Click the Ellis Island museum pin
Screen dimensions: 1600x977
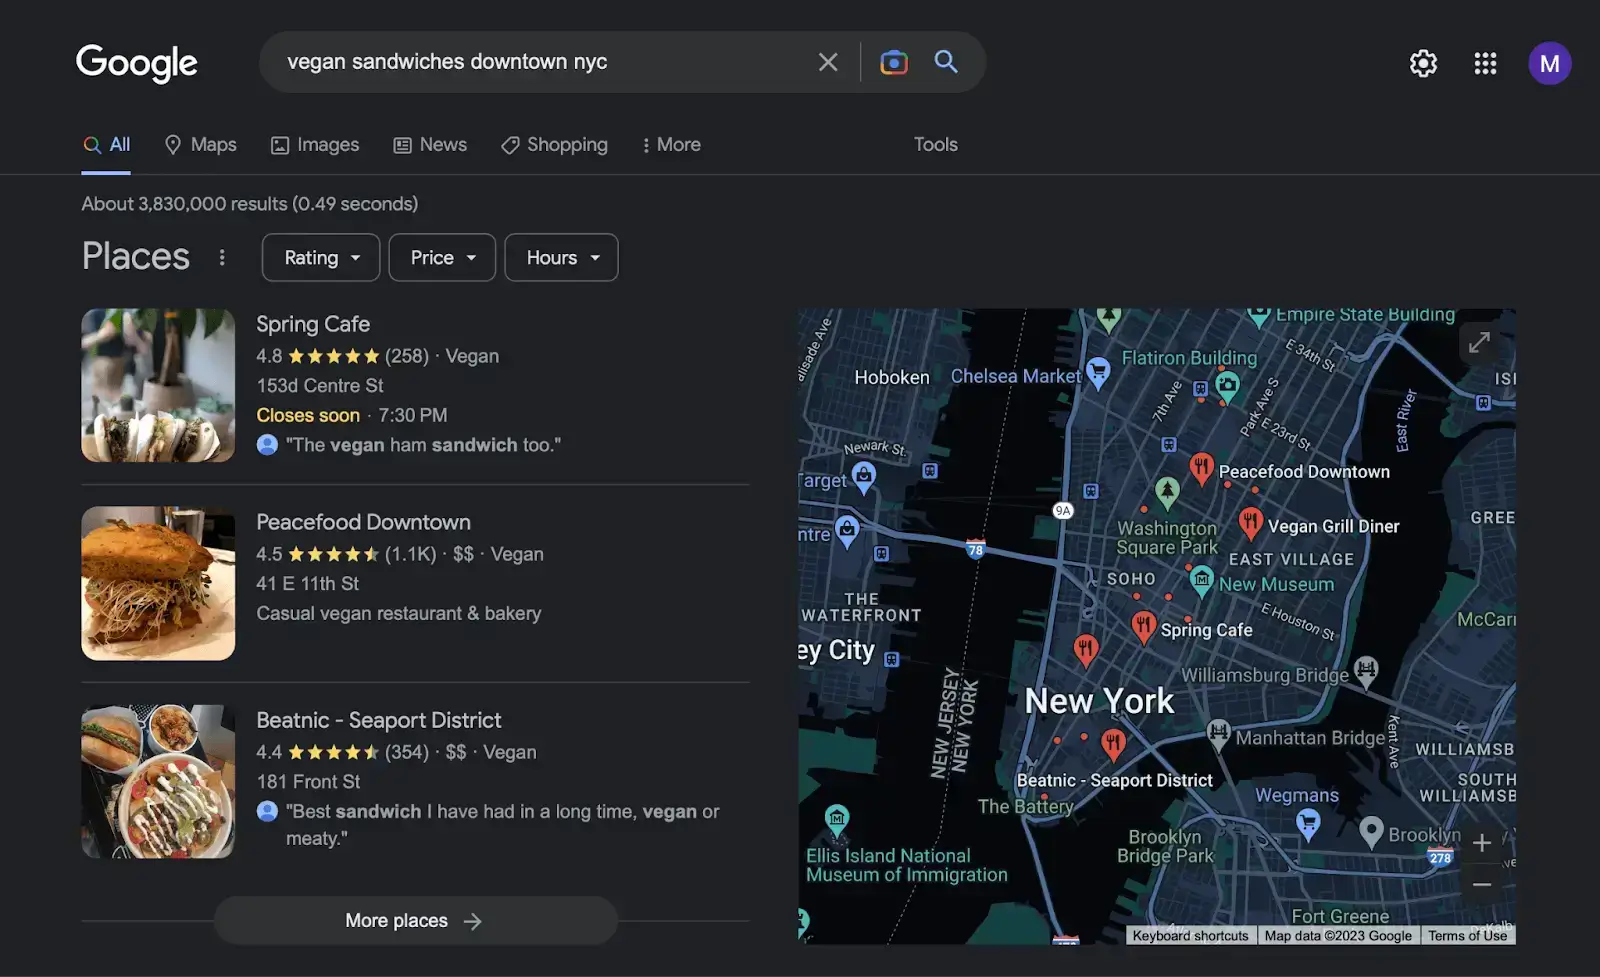tap(837, 819)
